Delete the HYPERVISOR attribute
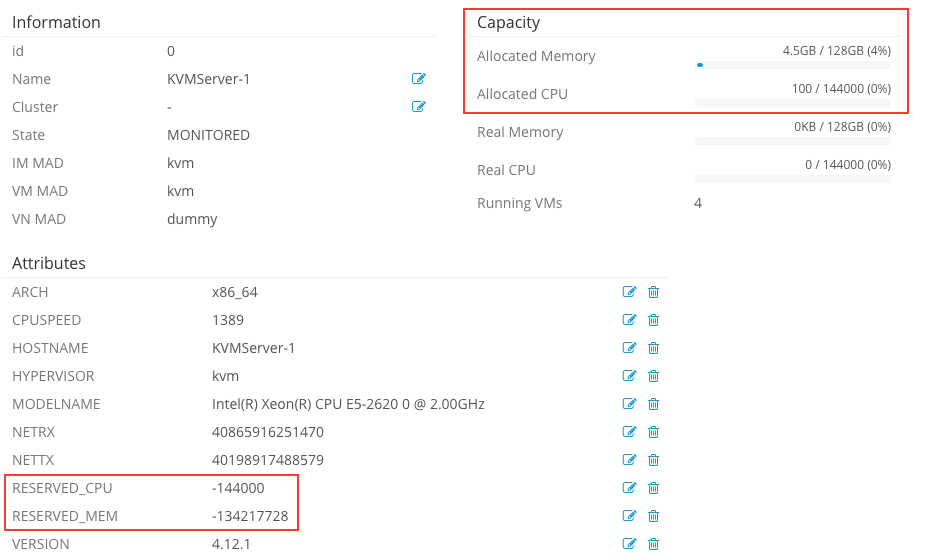This screenshot has width=926, height=560. [x=653, y=376]
